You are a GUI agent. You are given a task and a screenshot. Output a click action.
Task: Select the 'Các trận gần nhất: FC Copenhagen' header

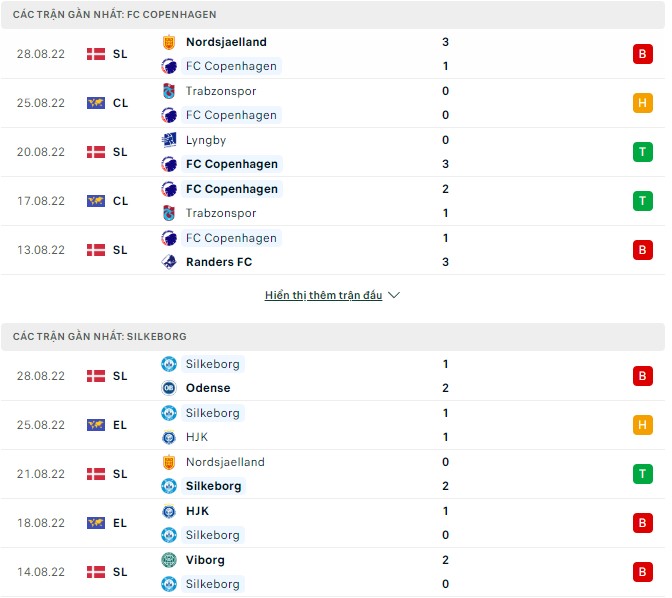point(115,15)
